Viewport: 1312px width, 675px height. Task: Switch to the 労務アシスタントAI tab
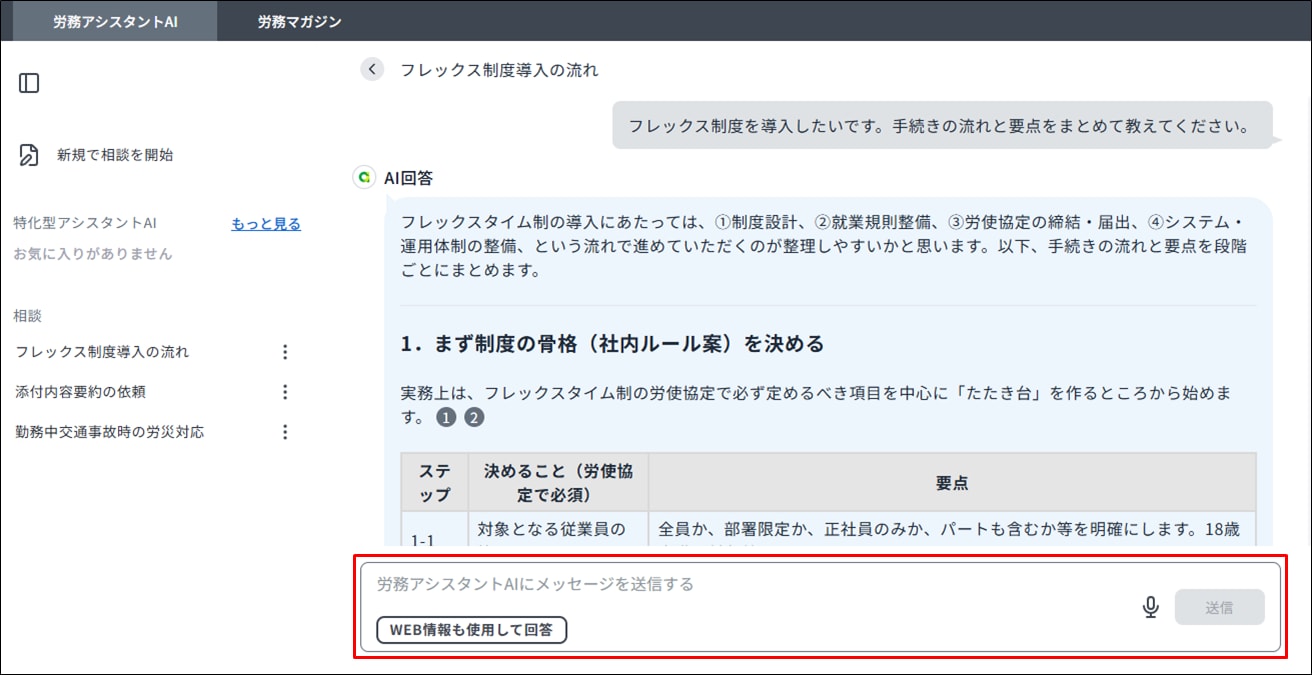point(115,21)
